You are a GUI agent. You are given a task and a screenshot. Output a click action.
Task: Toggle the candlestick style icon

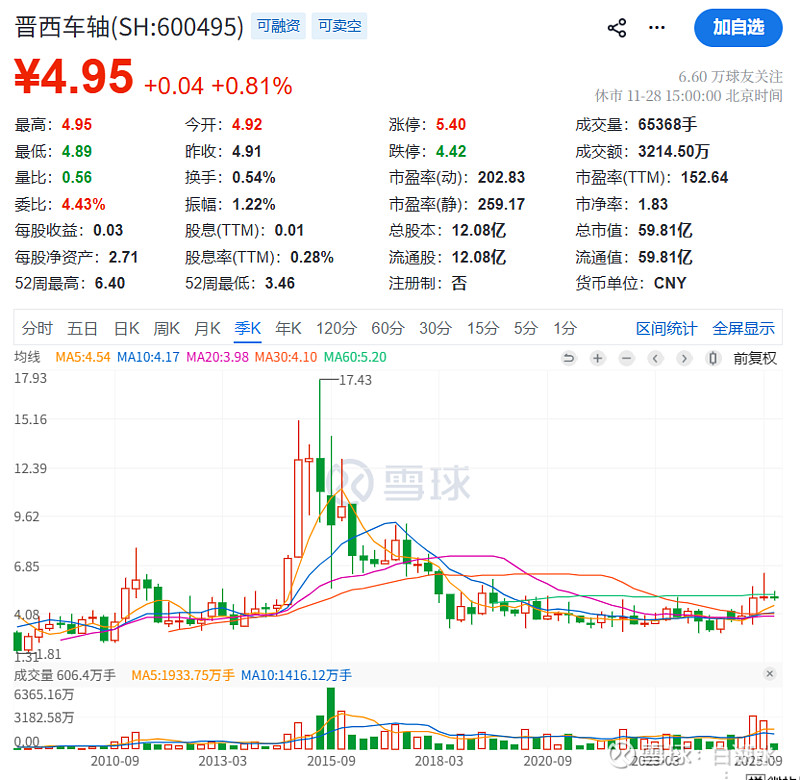pyautogui.click(x=713, y=358)
